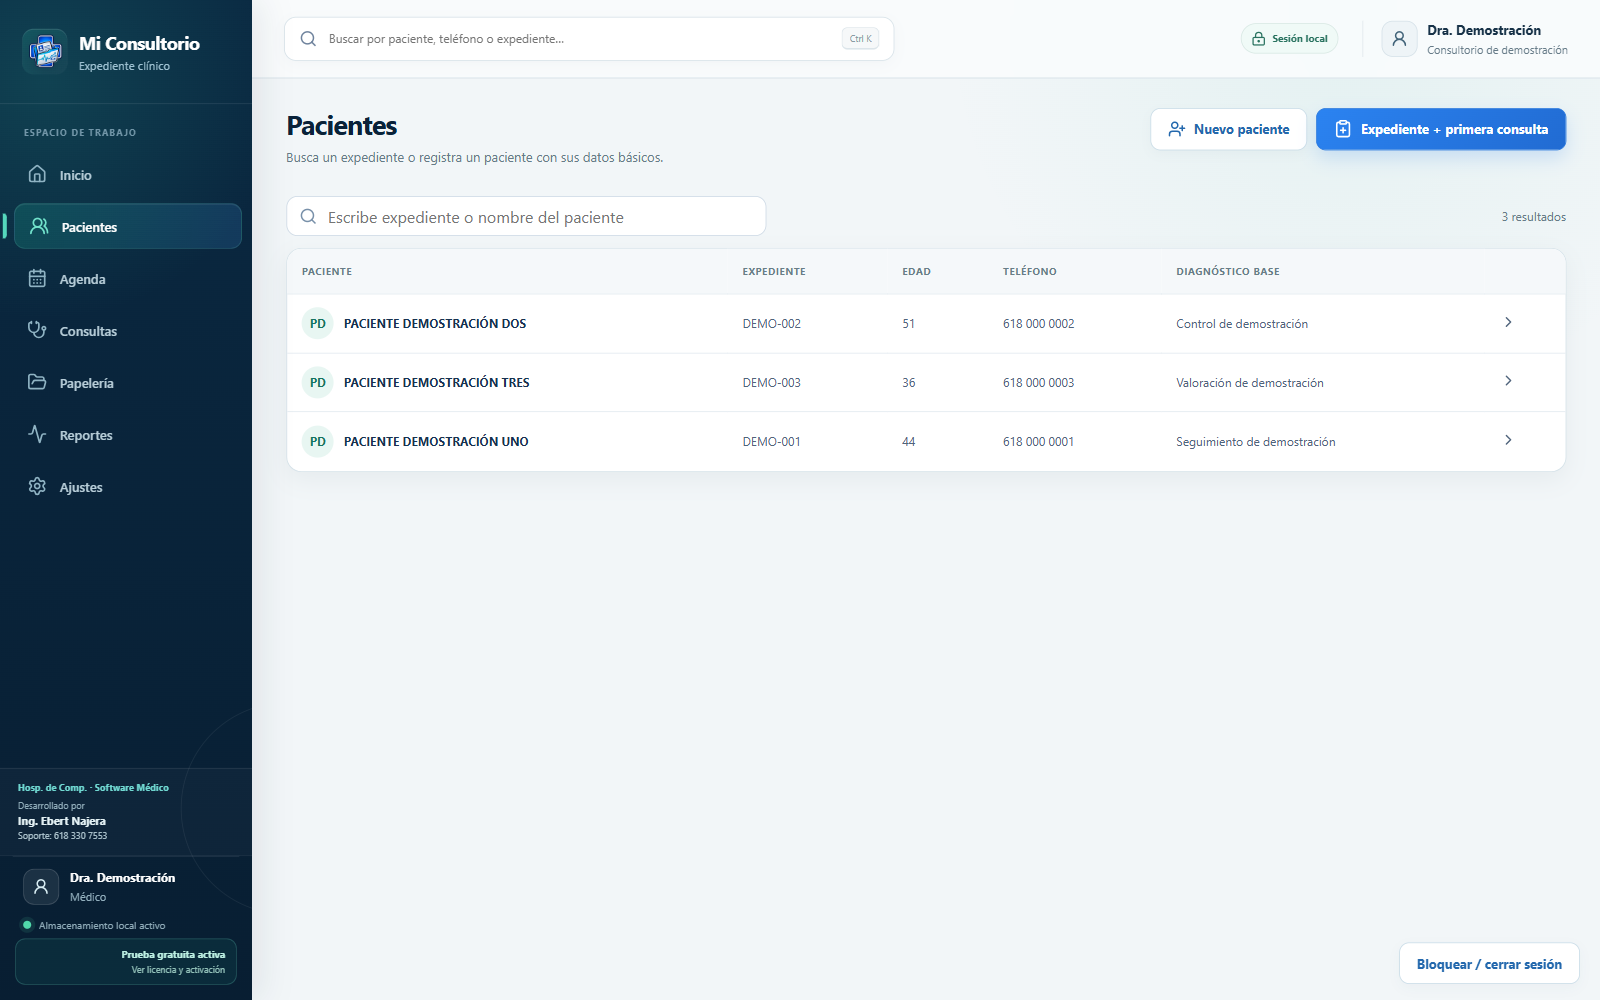Click the user avatar icon in top header
Viewport: 1600px width, 1000px height.
(x=1399, y=39)
